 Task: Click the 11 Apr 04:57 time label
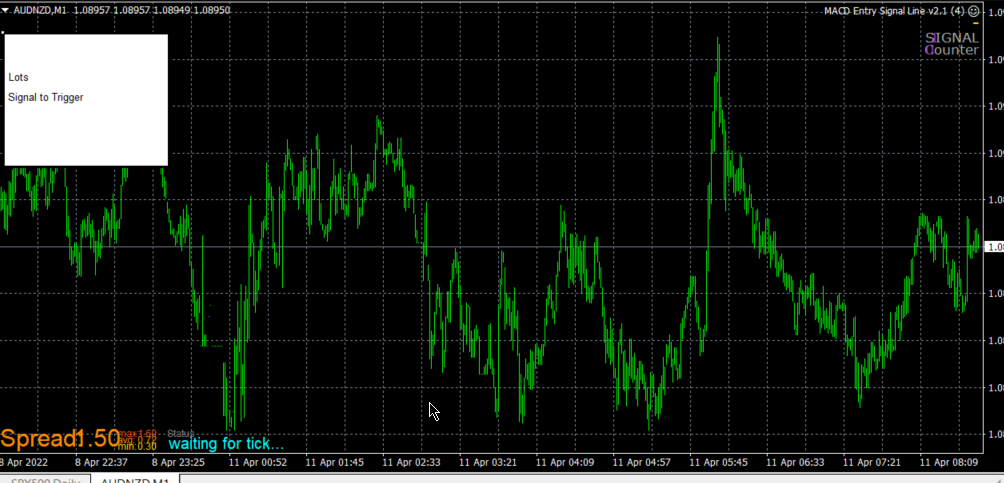coord(642,462)
